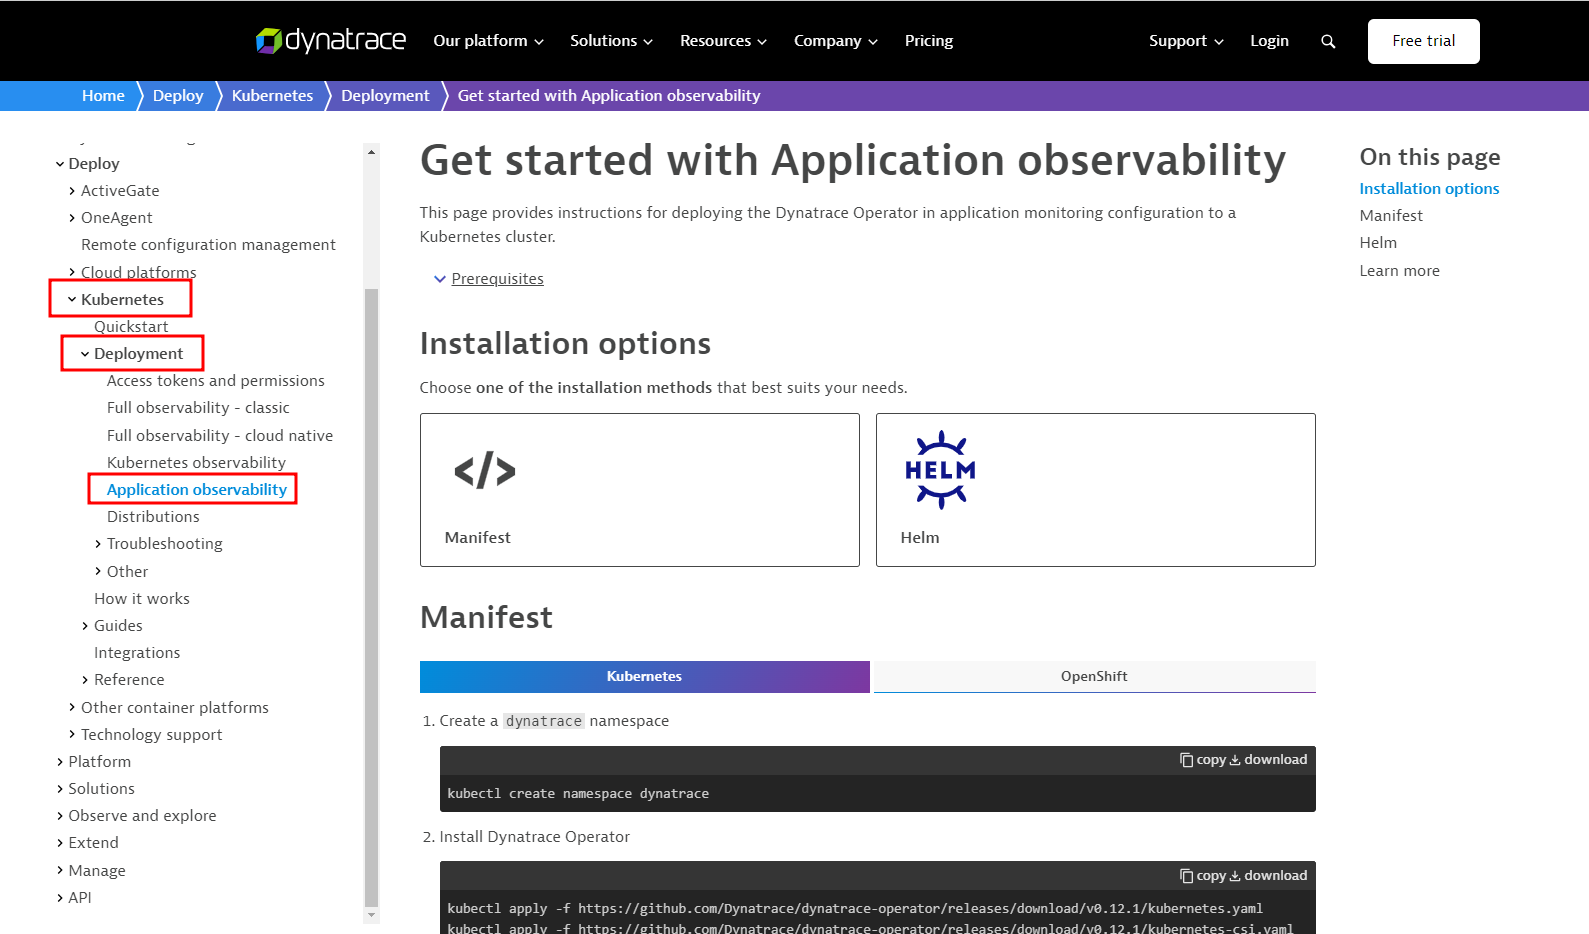Go to the Pricing page
The width and height of the screenshot is (1589, 934).
929,41
